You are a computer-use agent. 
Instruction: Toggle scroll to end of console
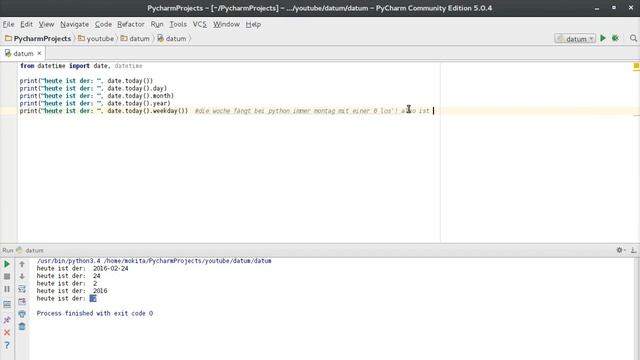tap(22, 302)
